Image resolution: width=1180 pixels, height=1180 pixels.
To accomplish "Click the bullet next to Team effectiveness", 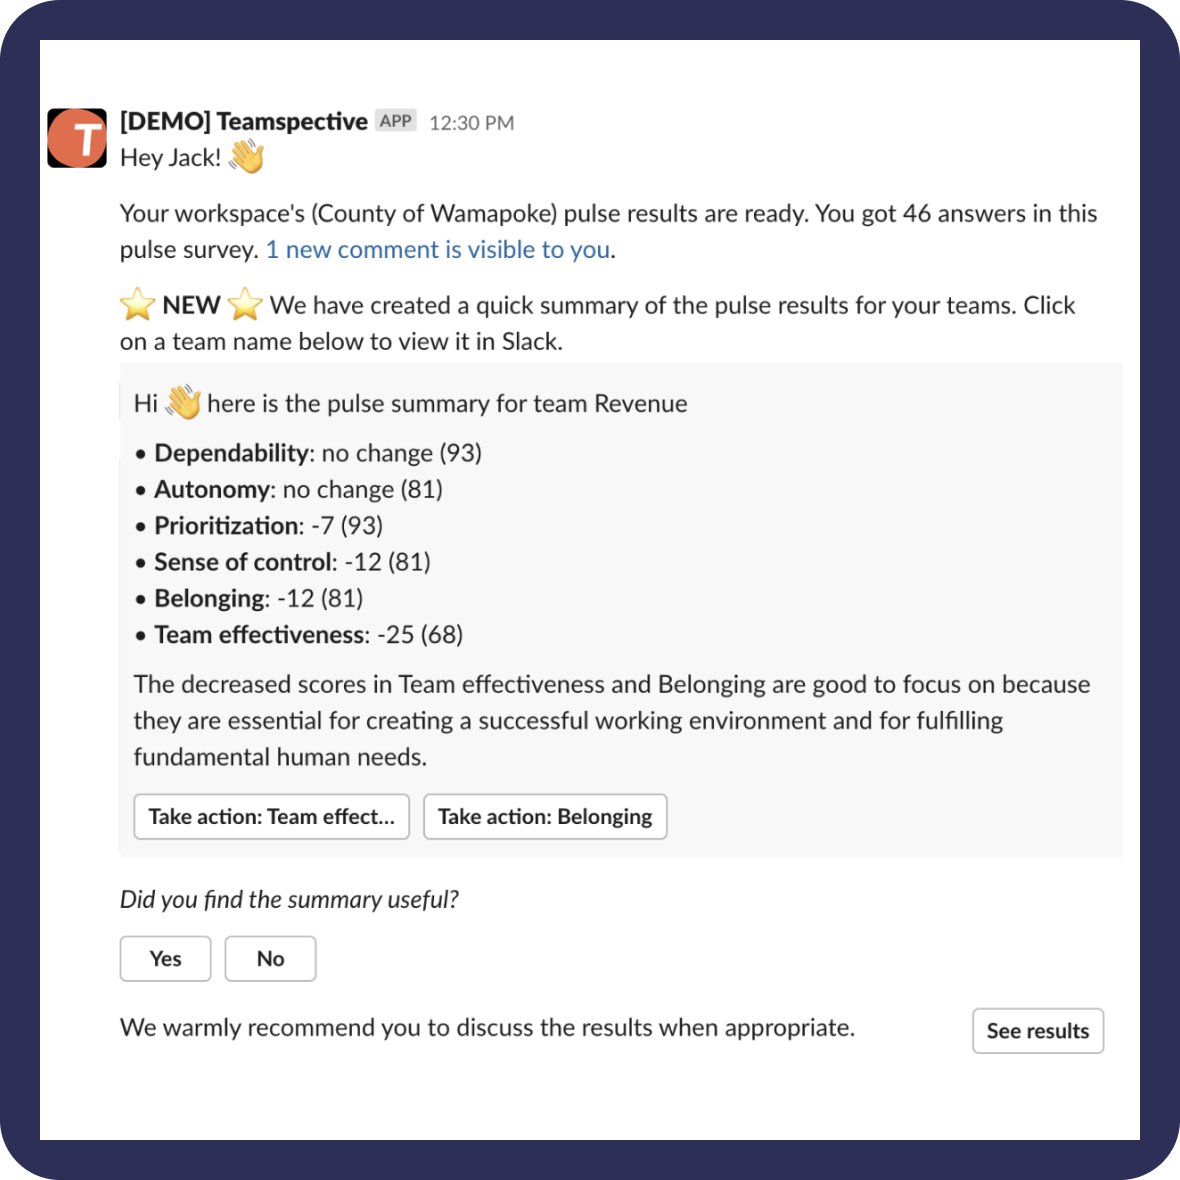I will point(140,634).
